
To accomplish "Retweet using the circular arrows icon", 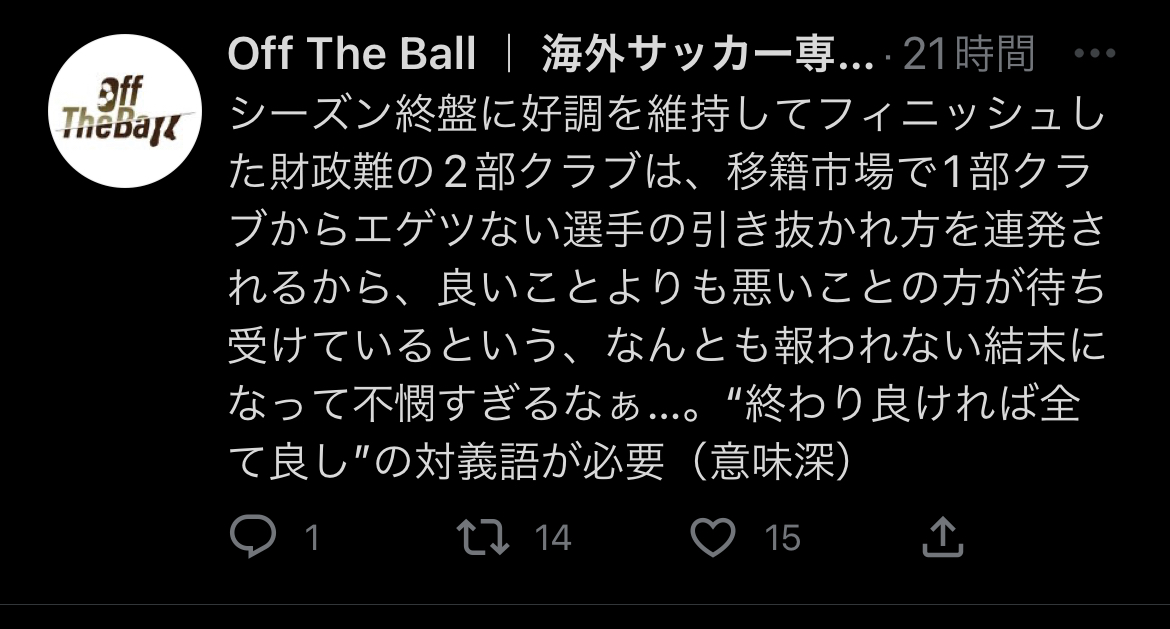I will coord(483,537).
